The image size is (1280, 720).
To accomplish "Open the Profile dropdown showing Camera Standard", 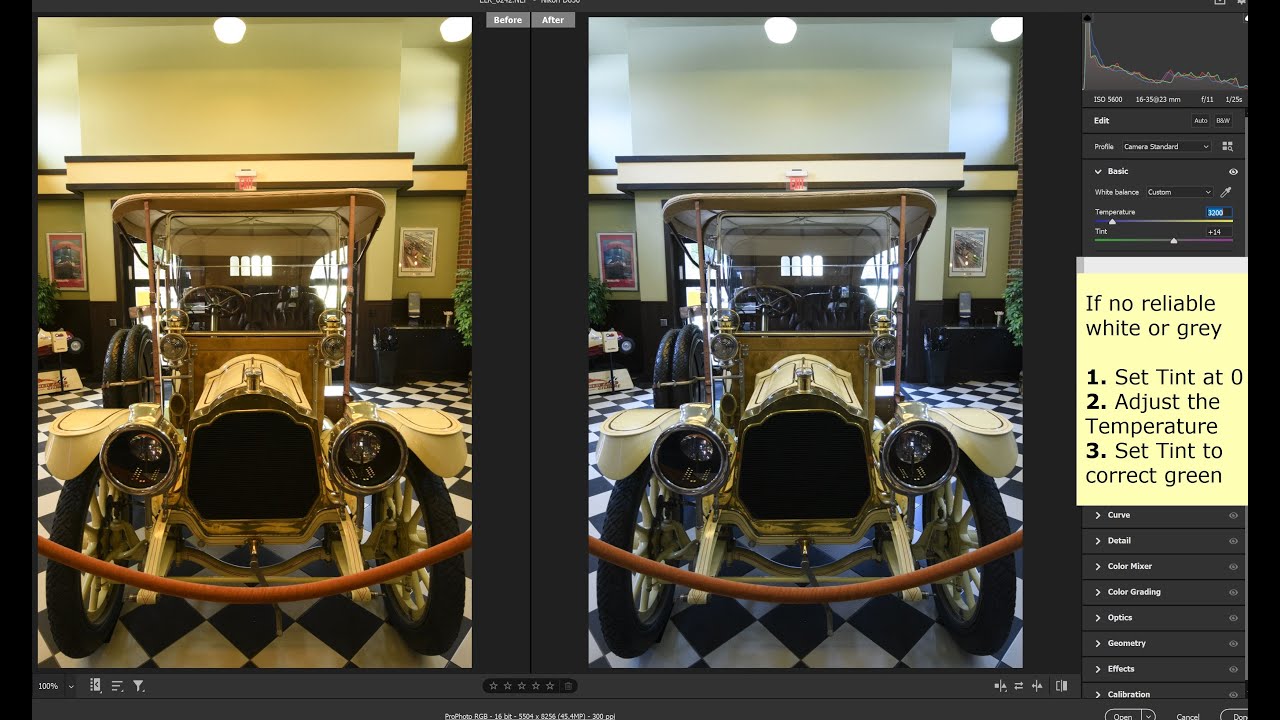I will click(1166, 146).
